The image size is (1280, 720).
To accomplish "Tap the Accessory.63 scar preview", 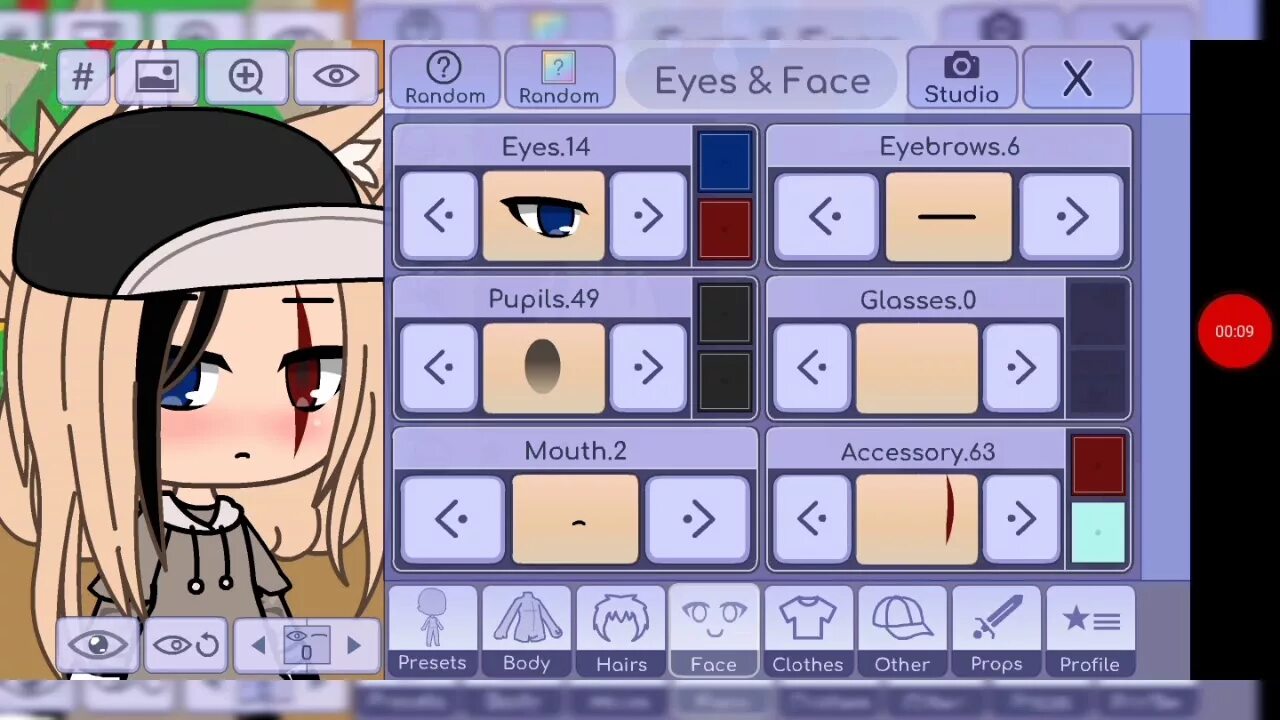I will pos(917,519).
